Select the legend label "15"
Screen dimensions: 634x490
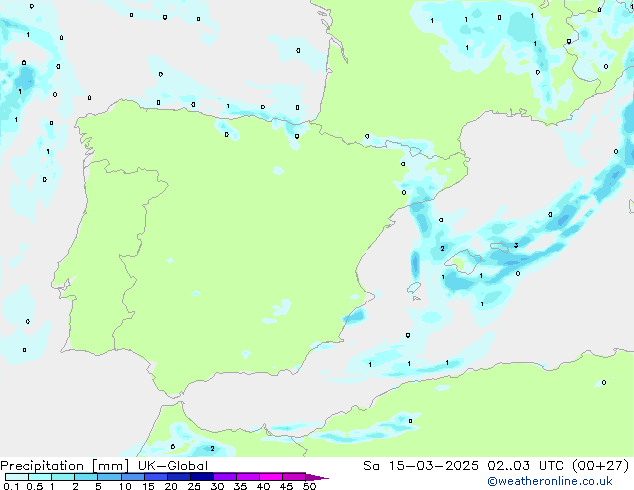click(x=148, y=486)
